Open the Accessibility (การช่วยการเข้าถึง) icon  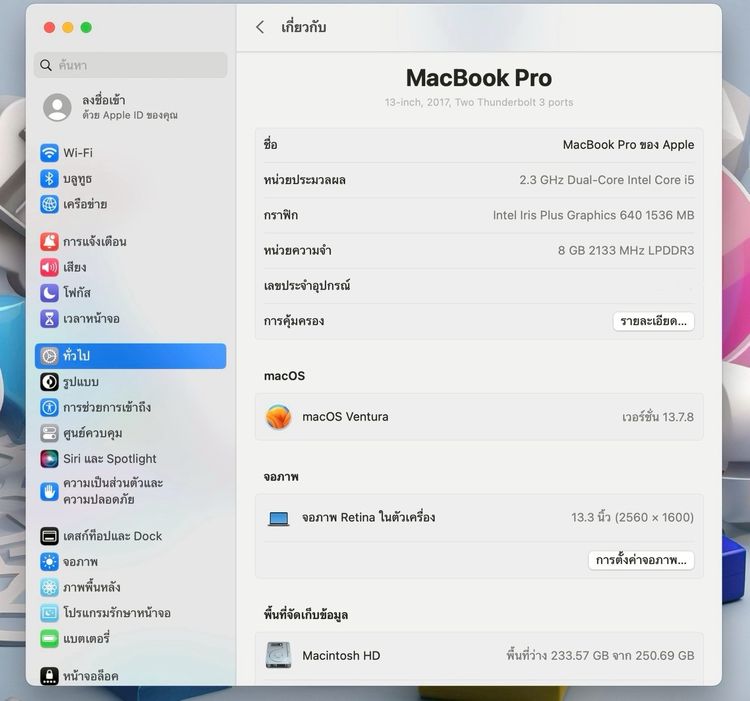(49, 407)
